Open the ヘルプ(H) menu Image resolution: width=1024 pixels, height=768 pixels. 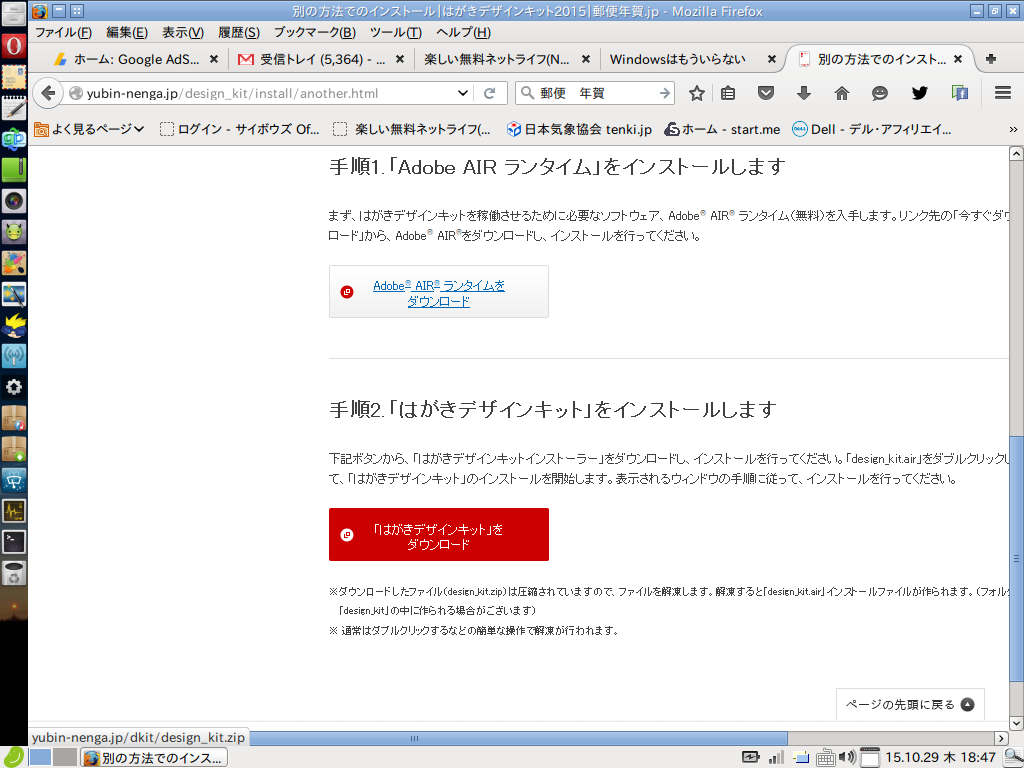tap(463, 32)
